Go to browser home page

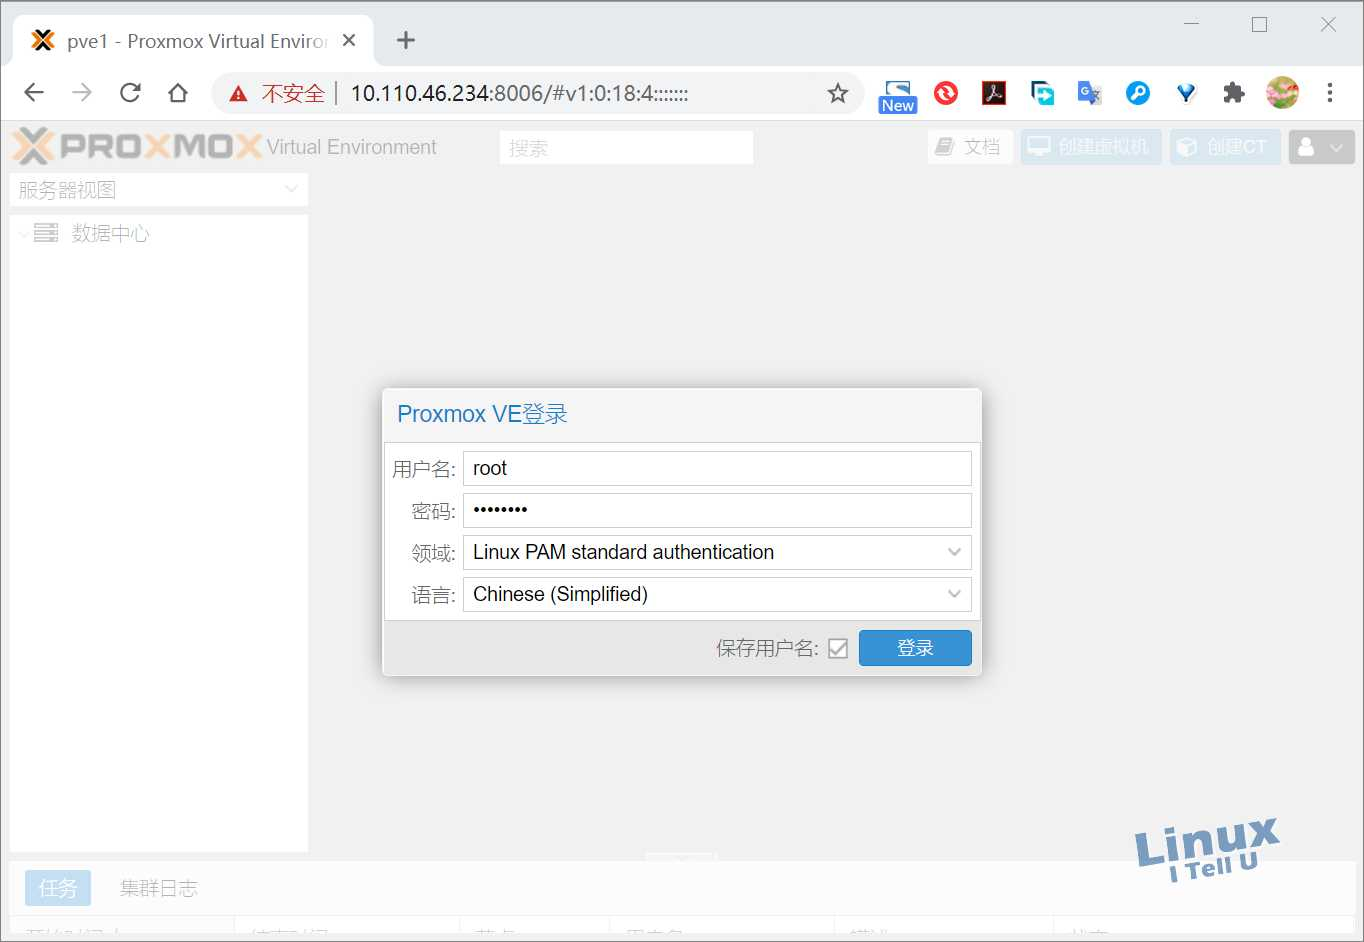[178, 93]
